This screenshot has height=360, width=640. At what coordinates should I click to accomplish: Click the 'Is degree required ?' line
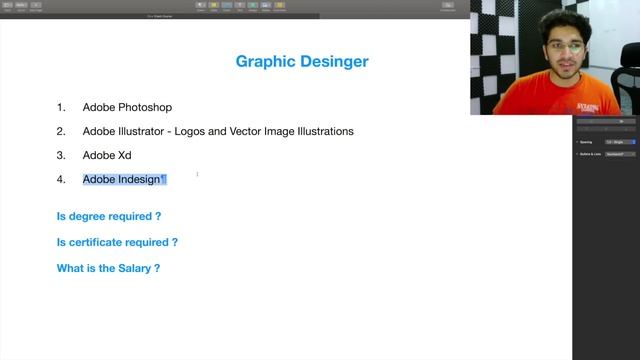pyautogui.click(x=109, y=216)
